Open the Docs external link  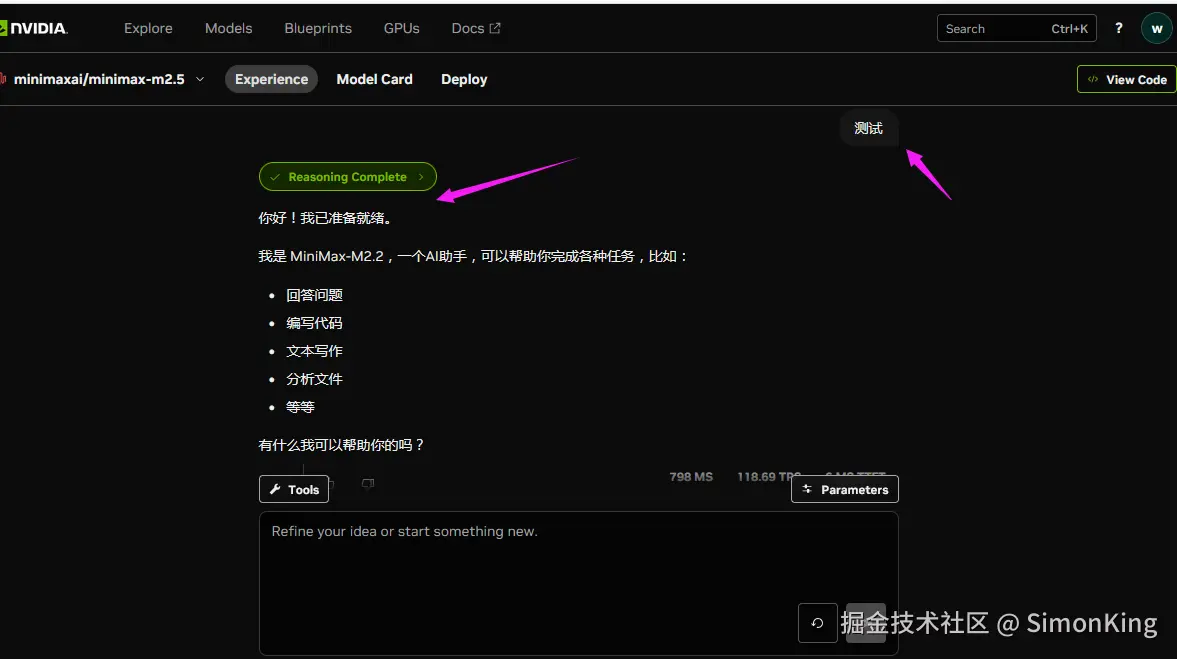point(476,29)
